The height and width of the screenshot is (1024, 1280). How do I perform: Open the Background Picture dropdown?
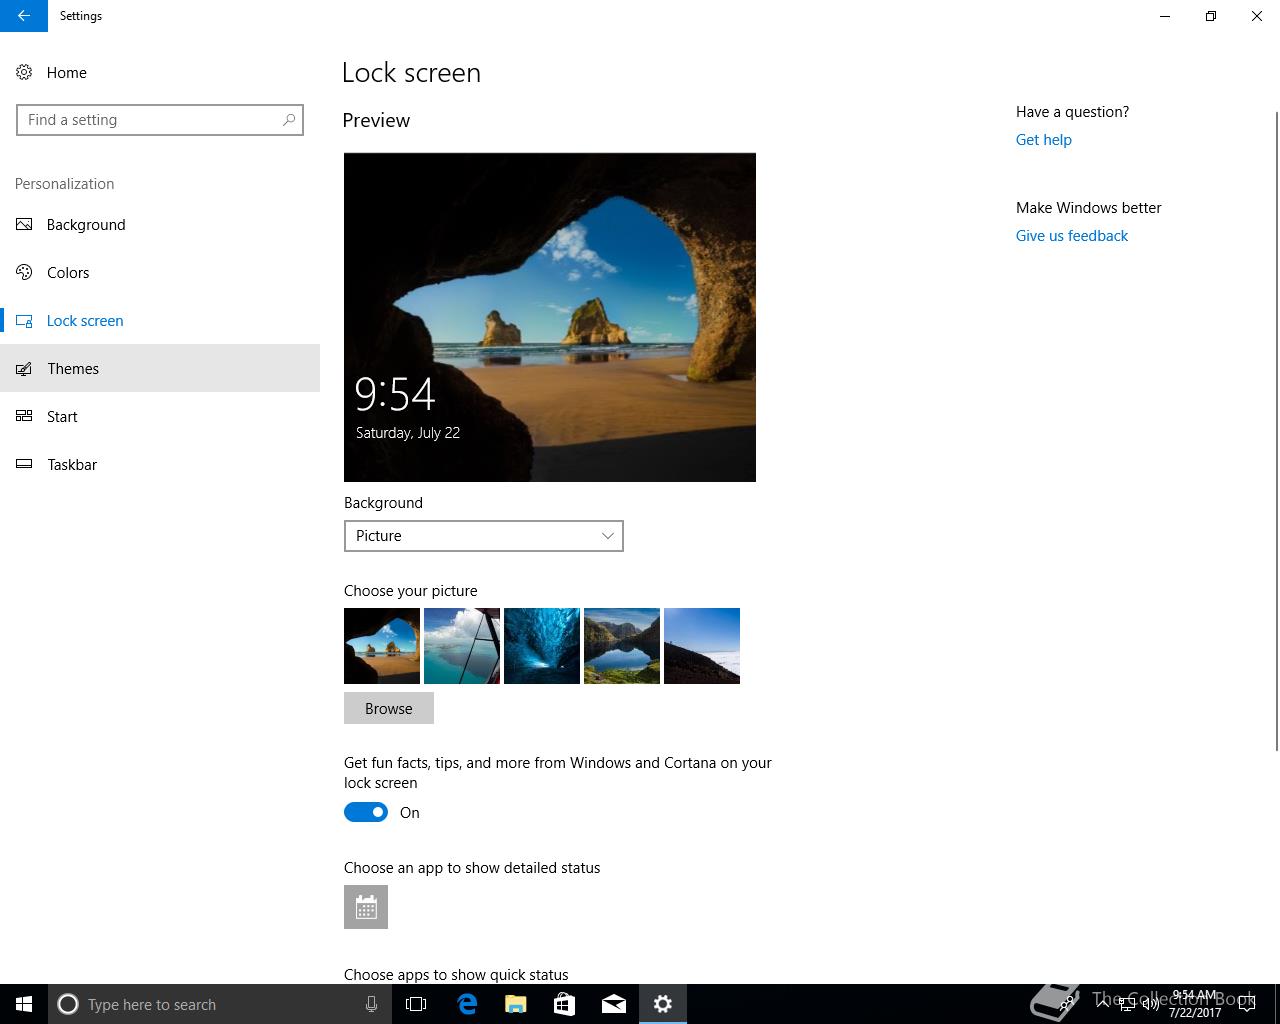point(484,536)
